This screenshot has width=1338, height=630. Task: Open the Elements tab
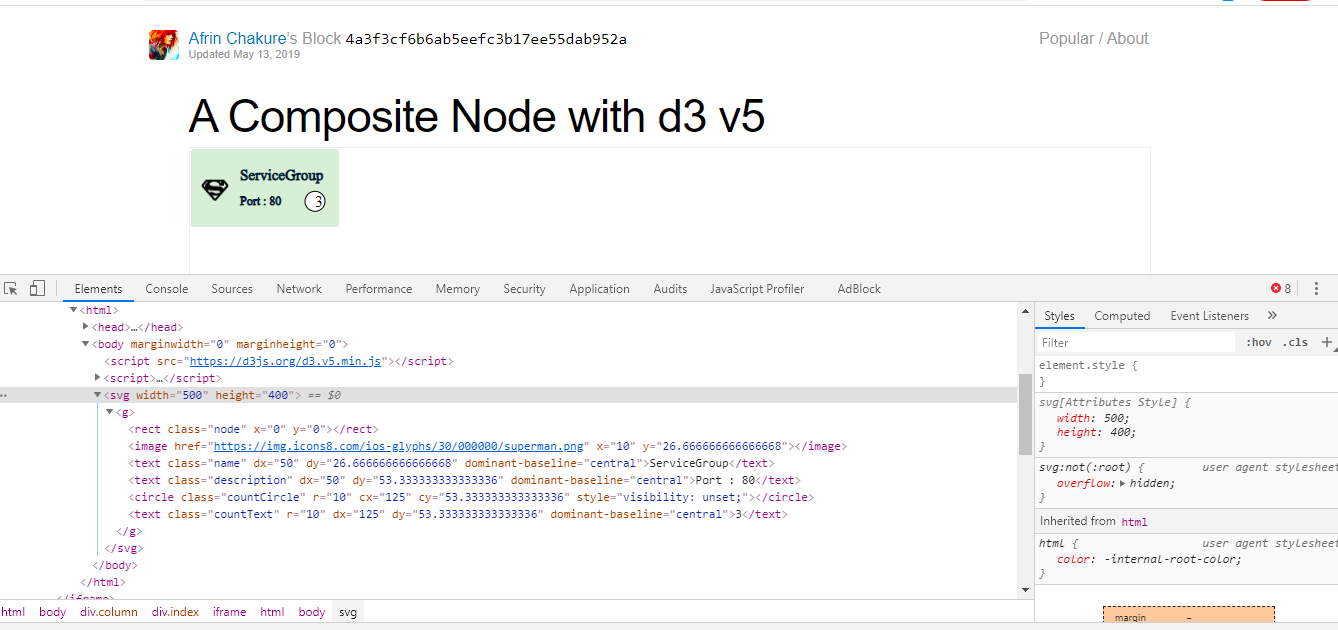pos(98,288)
